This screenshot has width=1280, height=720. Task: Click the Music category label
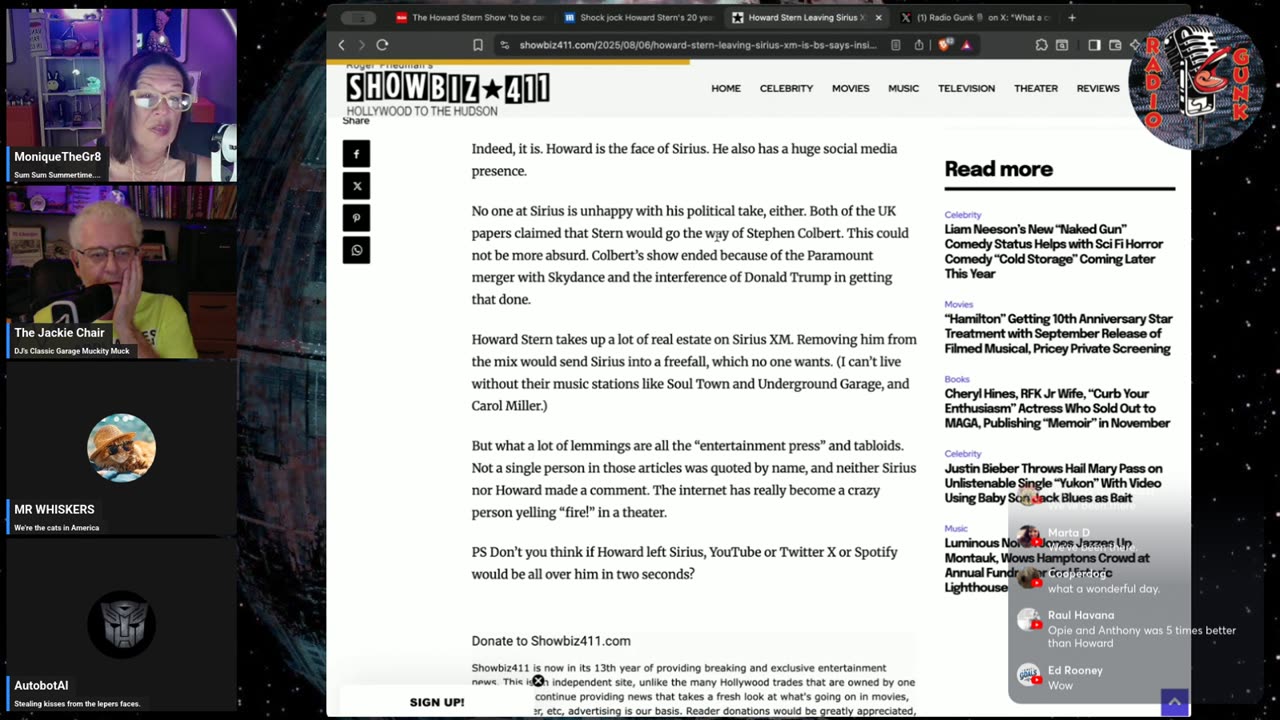pos(956,528)
